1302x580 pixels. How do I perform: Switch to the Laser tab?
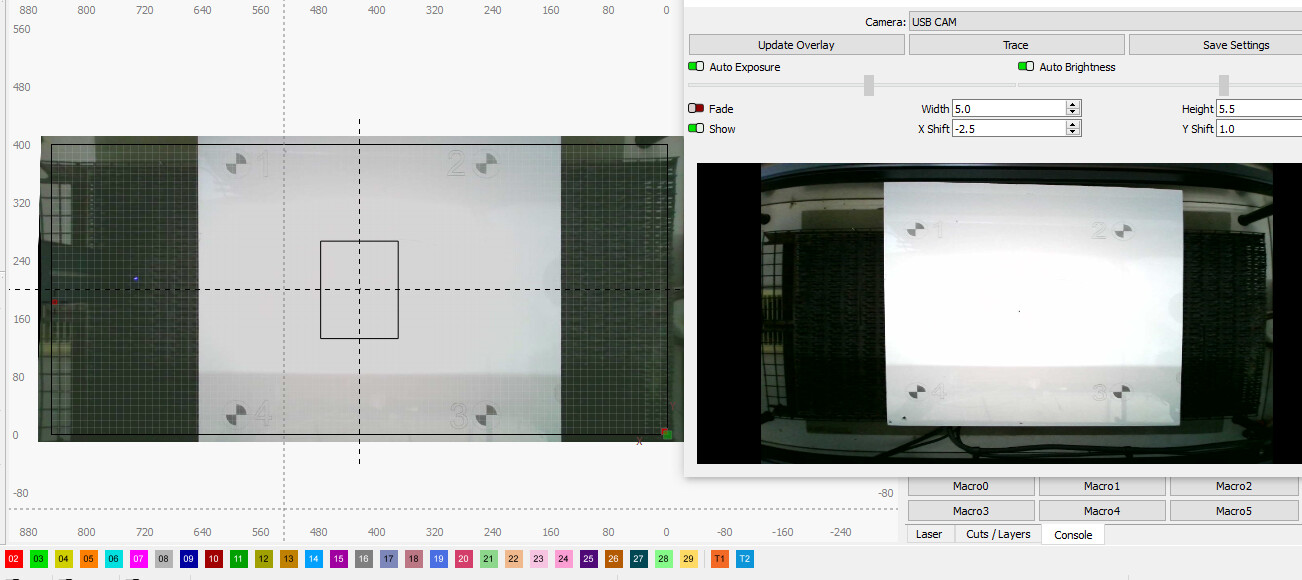tap(929, 534)
